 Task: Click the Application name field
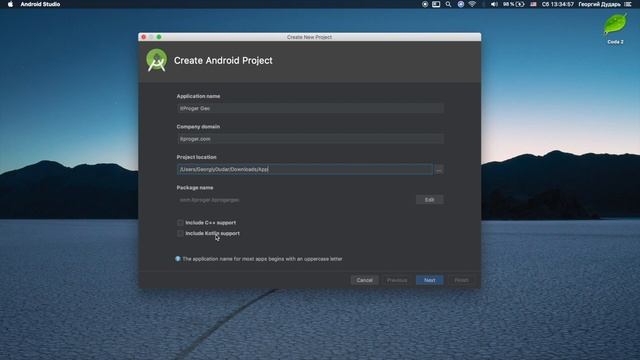tap(310, 108)
